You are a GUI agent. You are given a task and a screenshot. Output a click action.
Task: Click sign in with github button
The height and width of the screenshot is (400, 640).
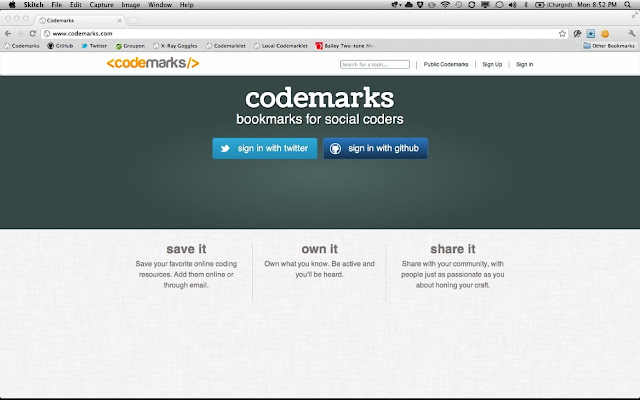[376, 148]
